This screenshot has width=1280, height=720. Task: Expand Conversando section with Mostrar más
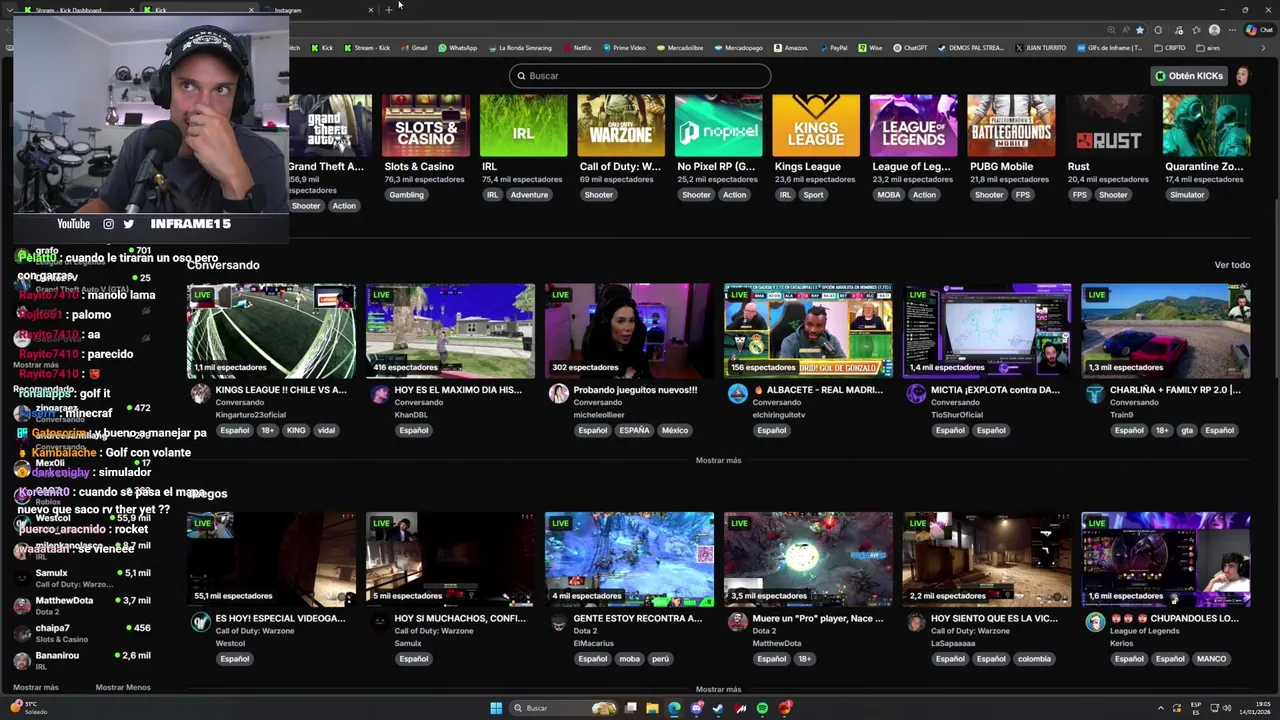(x=718, y=461)
